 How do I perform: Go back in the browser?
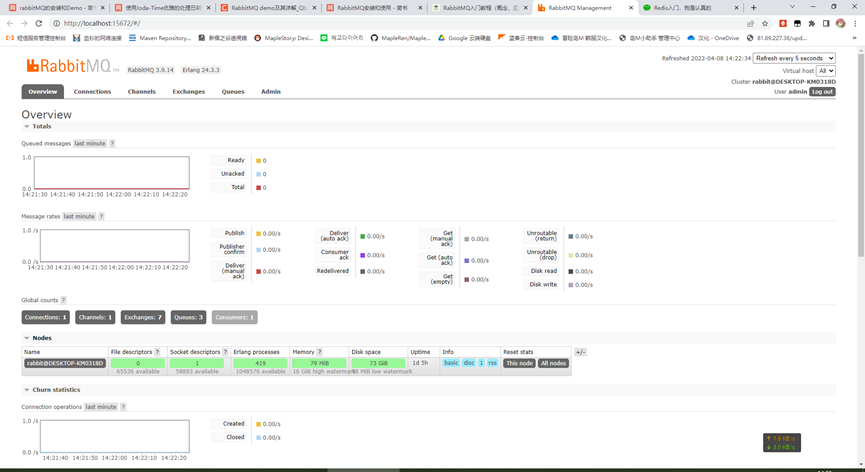9,23
